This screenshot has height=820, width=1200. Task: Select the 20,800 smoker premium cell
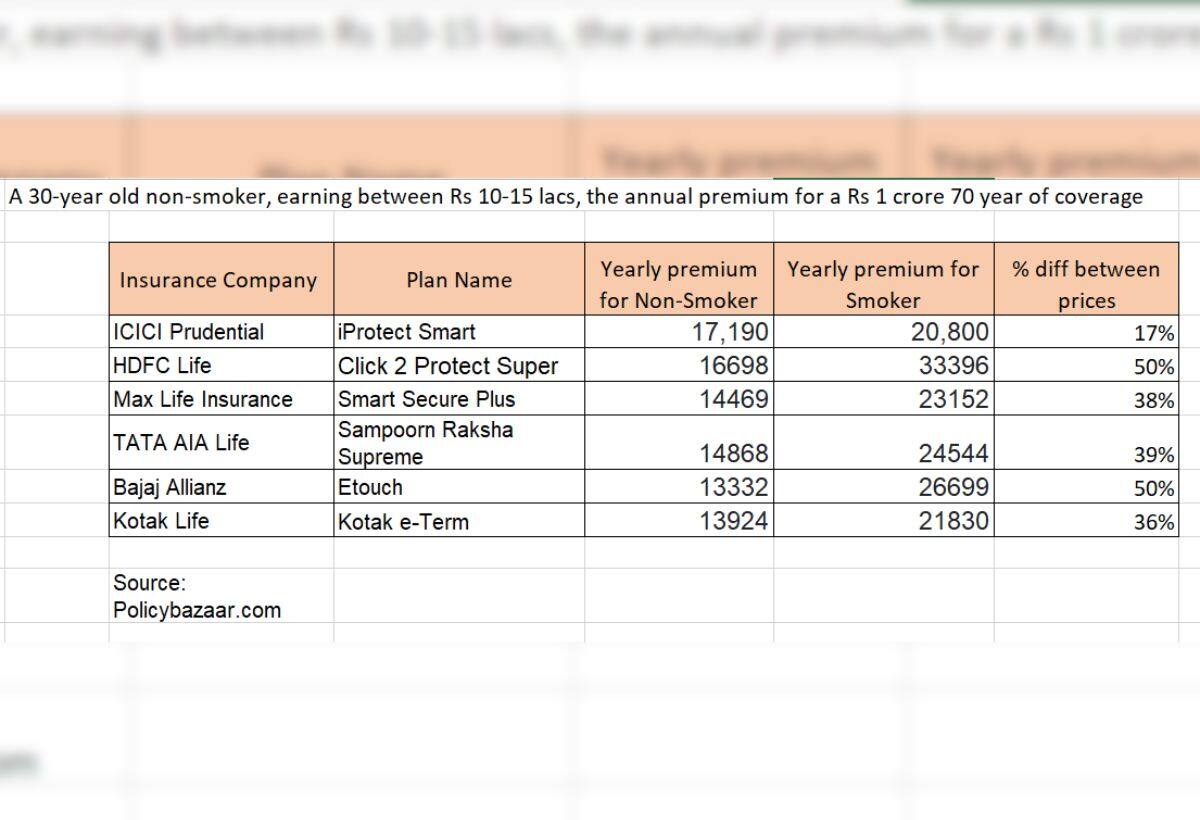(883, 332)
